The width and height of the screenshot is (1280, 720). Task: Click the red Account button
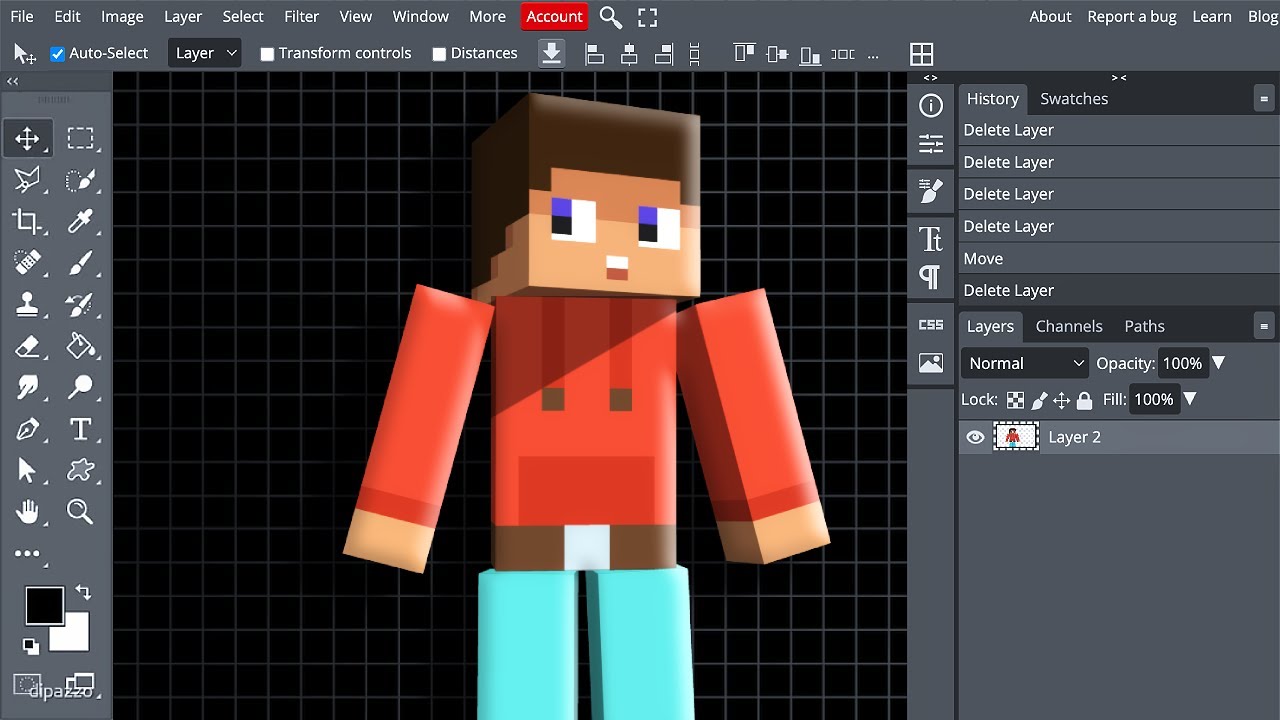click(x=554, y=17)
